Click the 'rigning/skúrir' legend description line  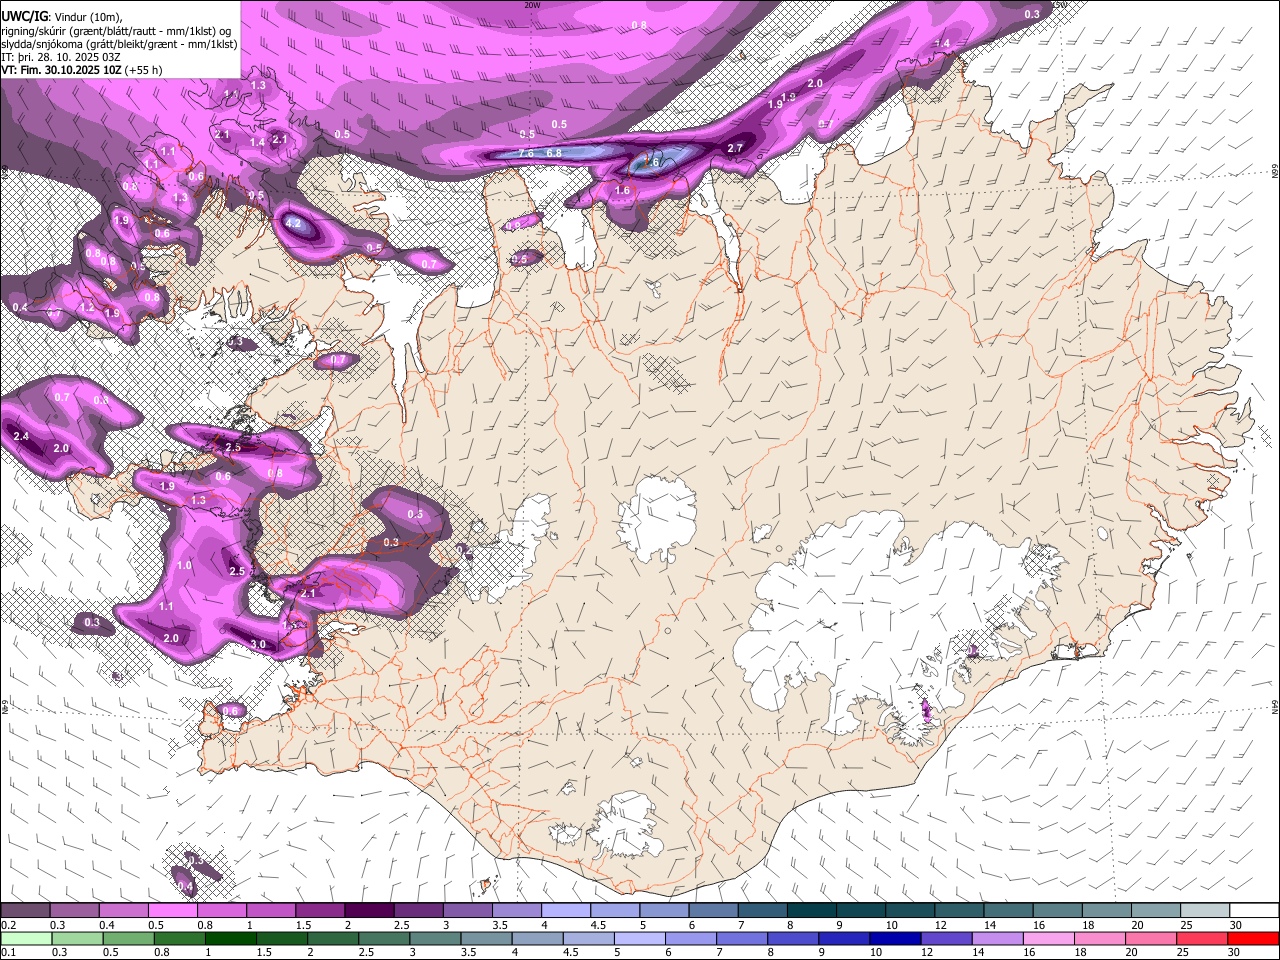tap(118, 31)
